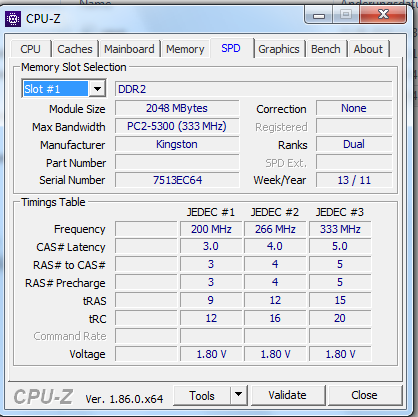The height and width of the screenshot is (417, 418).
Task: Switch to the Bench tab
Action: [x=326, y=49]
